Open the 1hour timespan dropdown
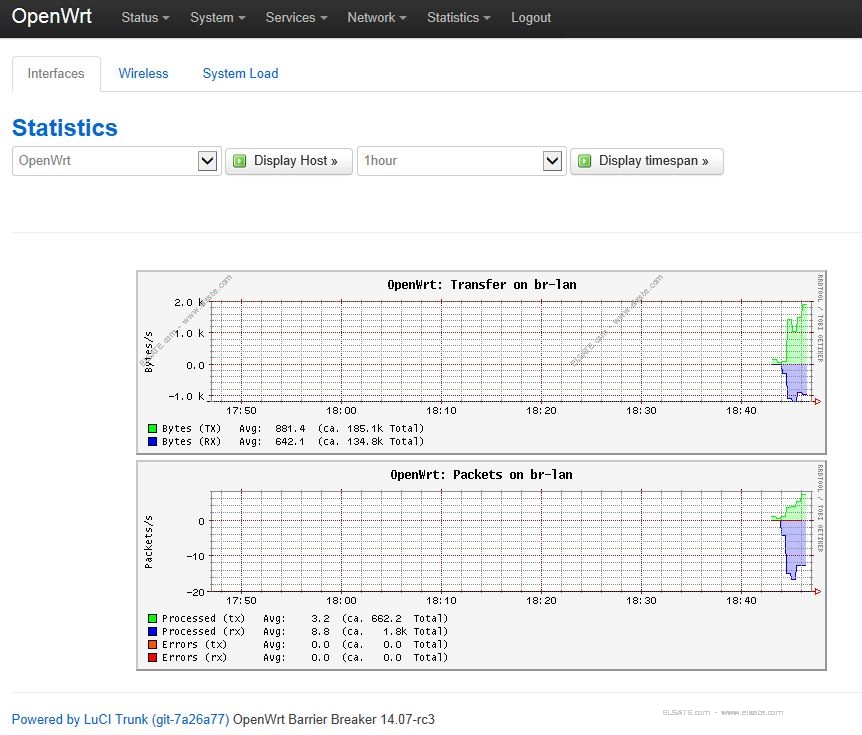Viewport: 862px width, 735px height. click(x=462, y=161)
